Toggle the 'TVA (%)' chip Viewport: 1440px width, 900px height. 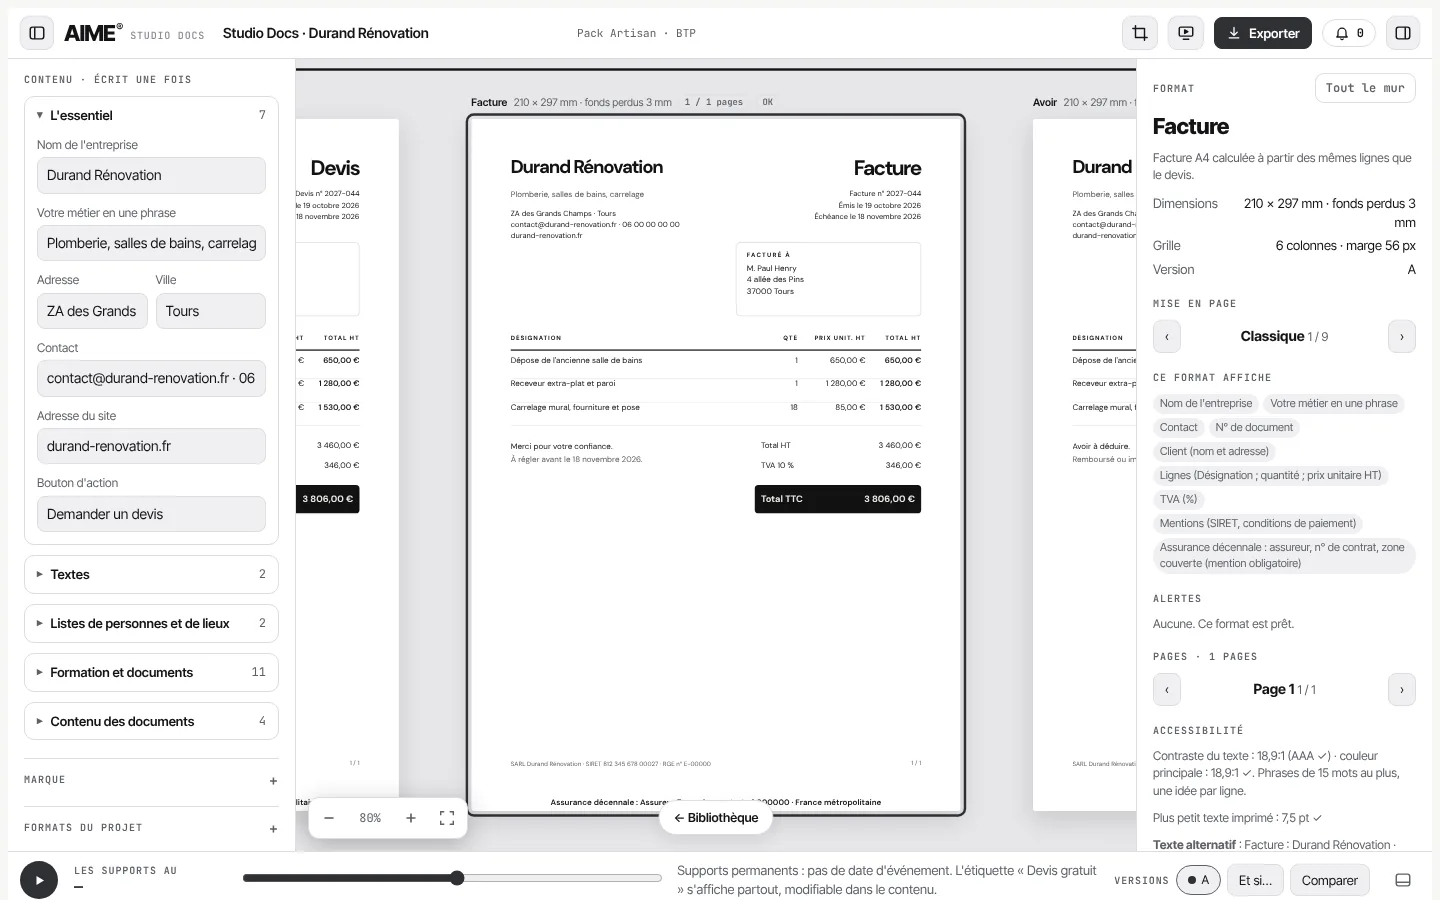(1178, 499)
